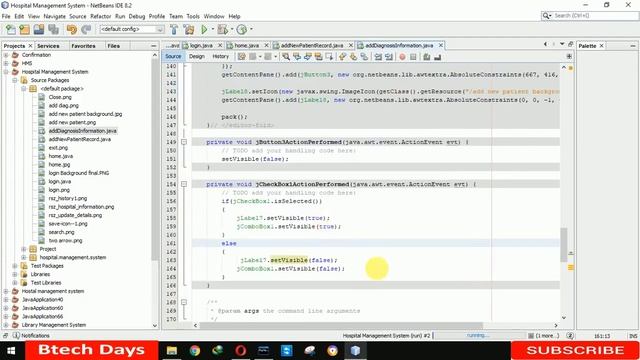This screenshot has height=360, width=640.
Task: Click the New File toolbar icon
Action: 11,29
